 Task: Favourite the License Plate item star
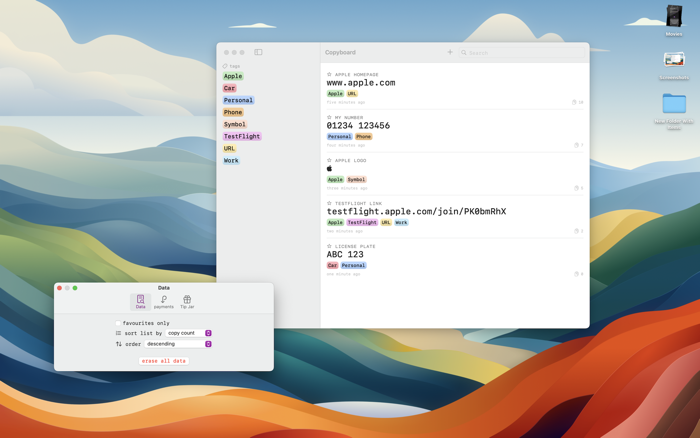pyautogui.click(x=329, y=246)
